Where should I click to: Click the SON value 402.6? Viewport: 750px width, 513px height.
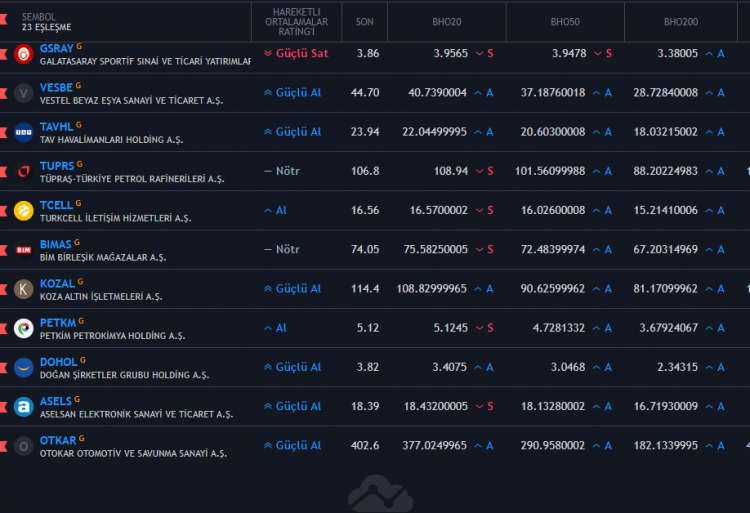coord(365,446)
